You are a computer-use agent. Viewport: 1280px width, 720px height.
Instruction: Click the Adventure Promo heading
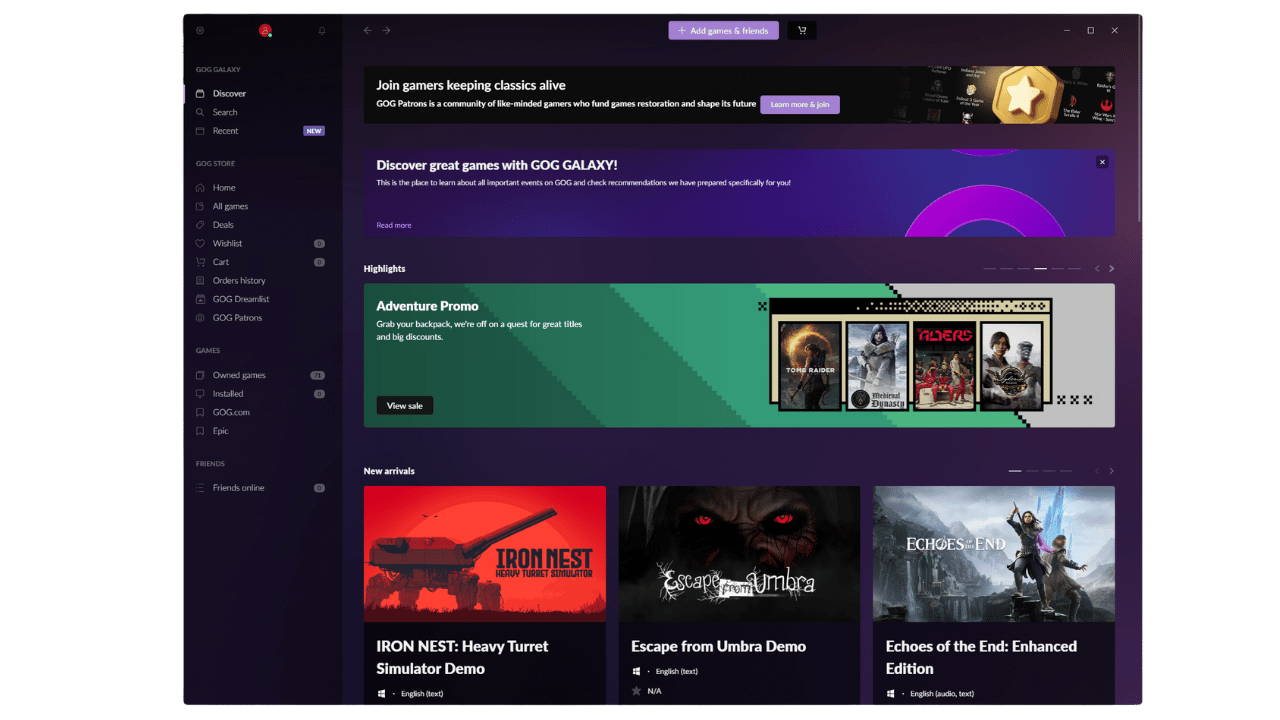pyautogui.click(x=427, y=306)
